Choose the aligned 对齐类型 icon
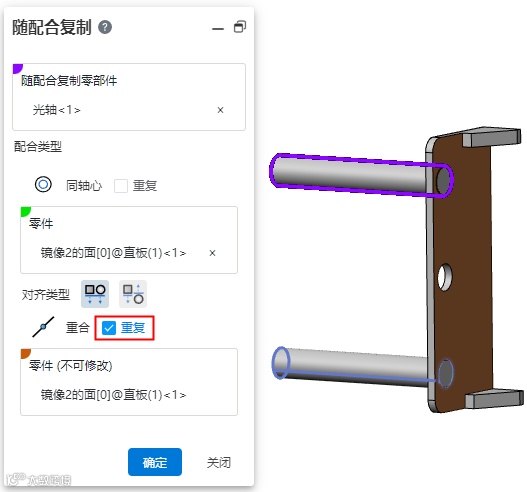Viewport: 527px width, 492px height. (95, 294)
